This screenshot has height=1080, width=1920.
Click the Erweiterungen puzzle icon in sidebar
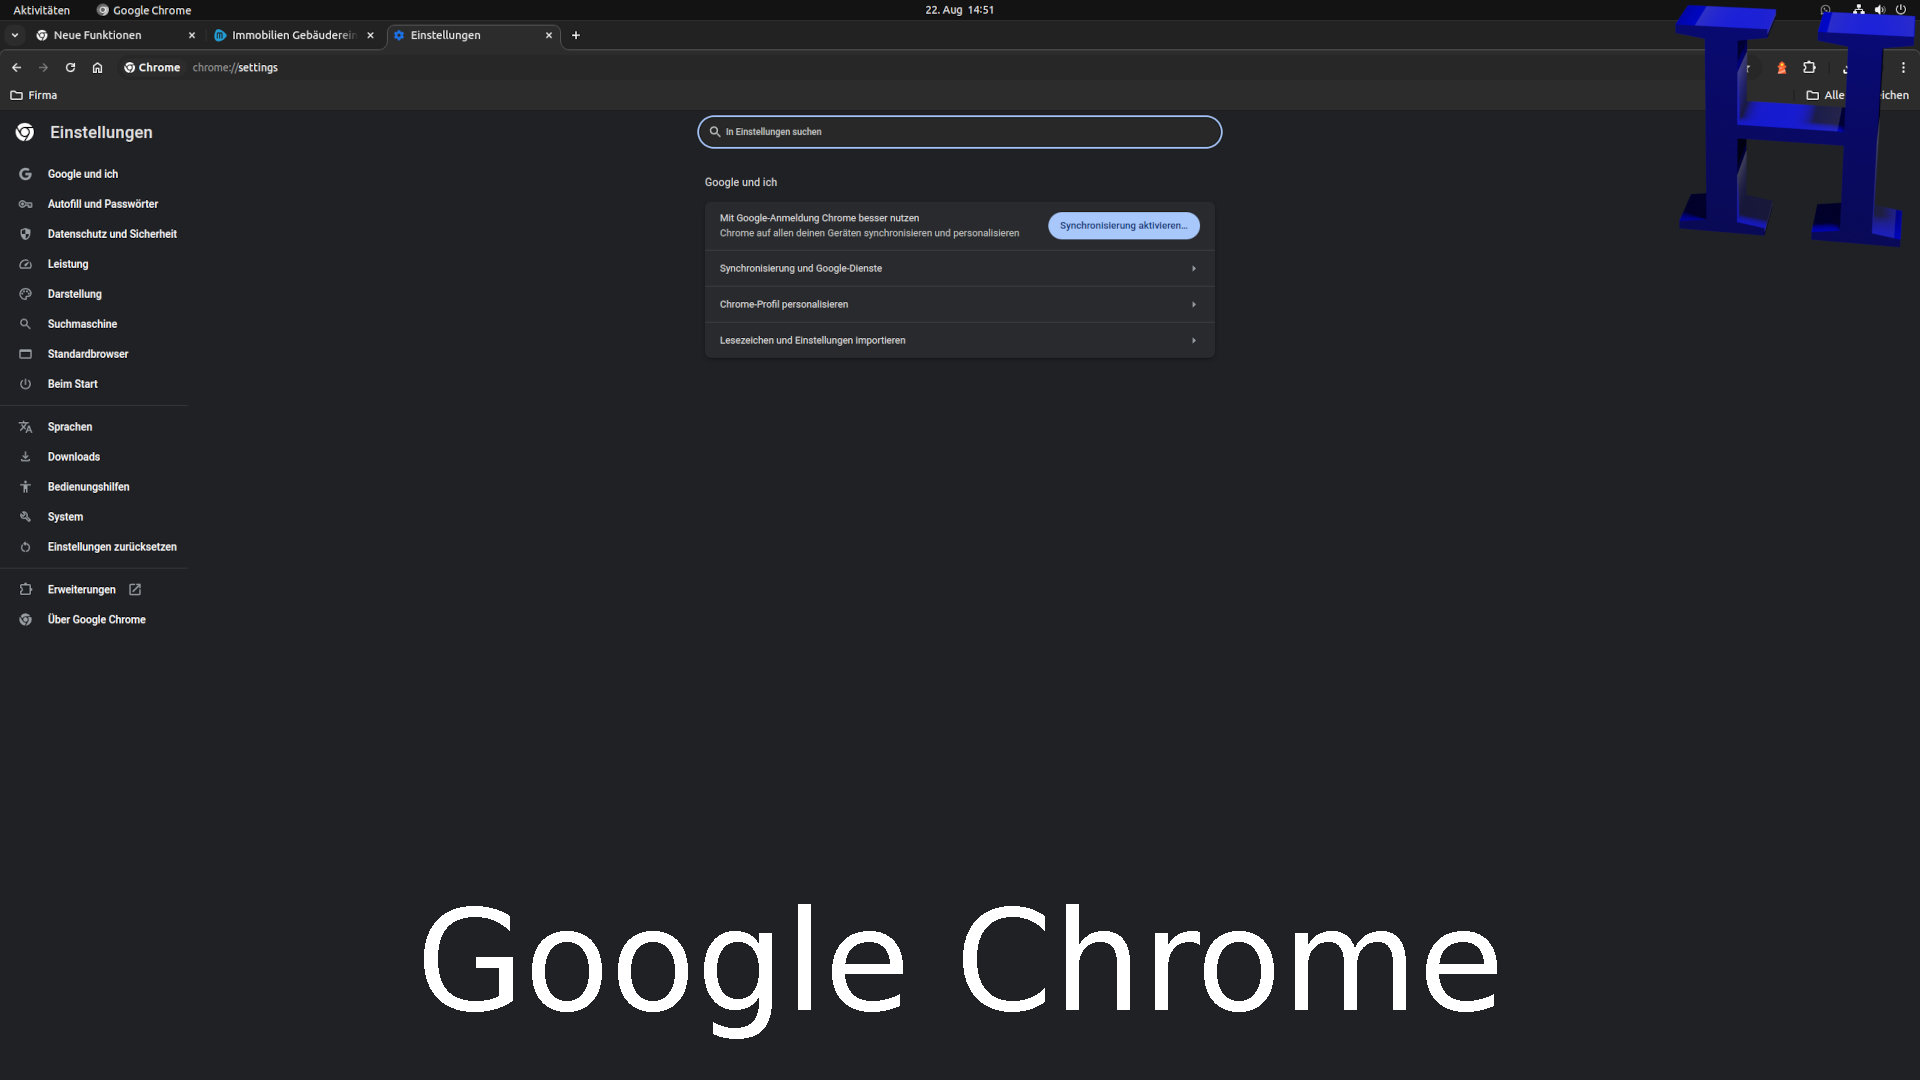[25, 590]
